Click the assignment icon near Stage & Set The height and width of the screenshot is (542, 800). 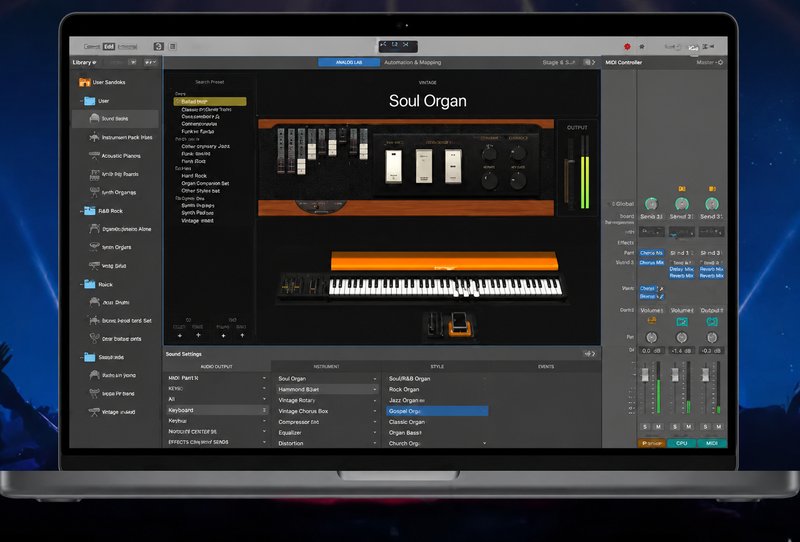589,62
